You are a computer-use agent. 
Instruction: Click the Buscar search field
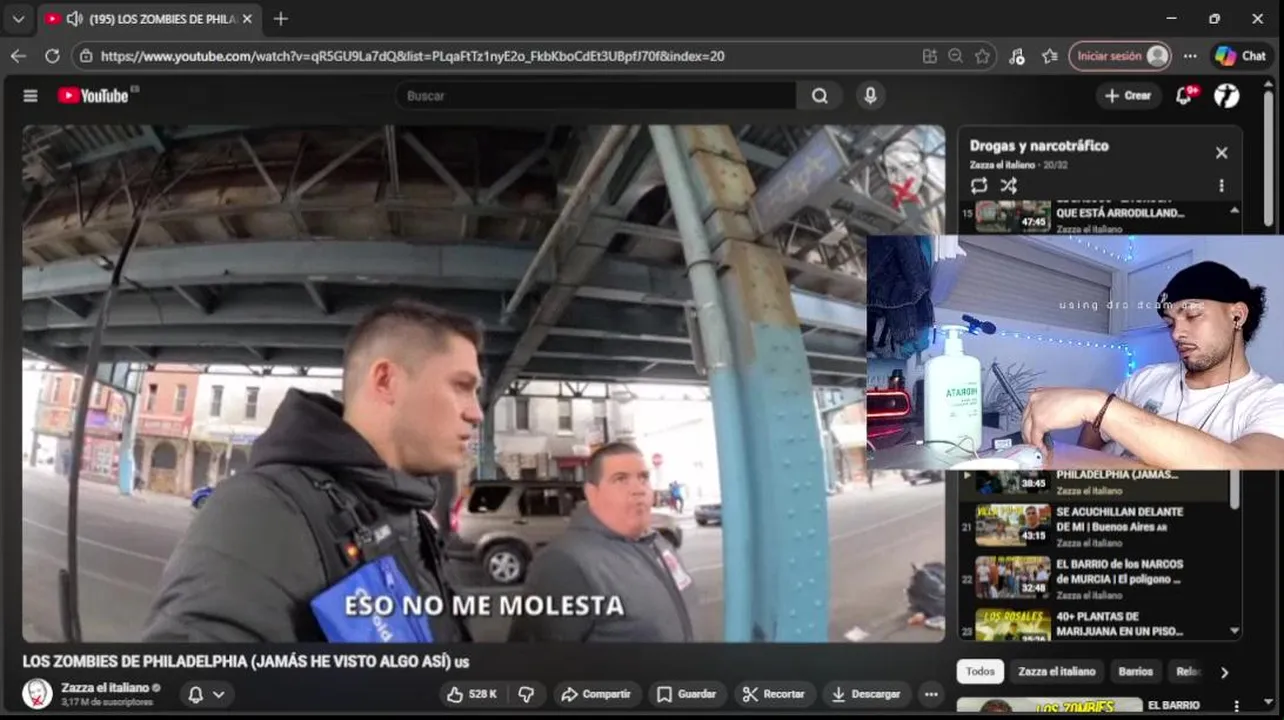point(596,96)
